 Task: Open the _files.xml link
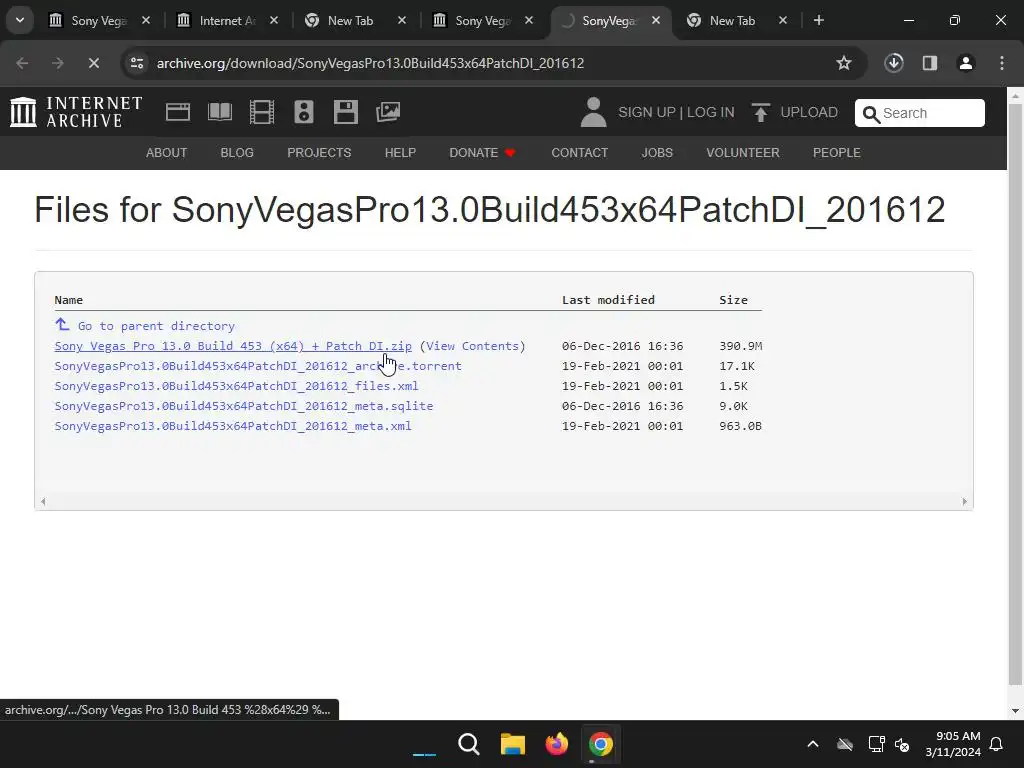(236, 386)
